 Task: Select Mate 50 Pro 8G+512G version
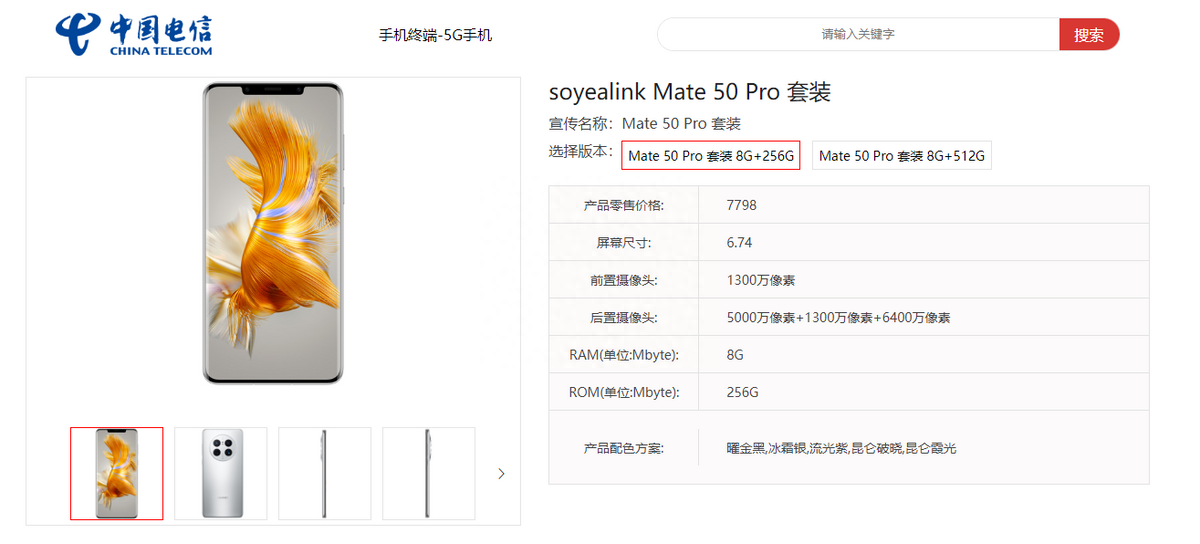click(x=901, y=156)
